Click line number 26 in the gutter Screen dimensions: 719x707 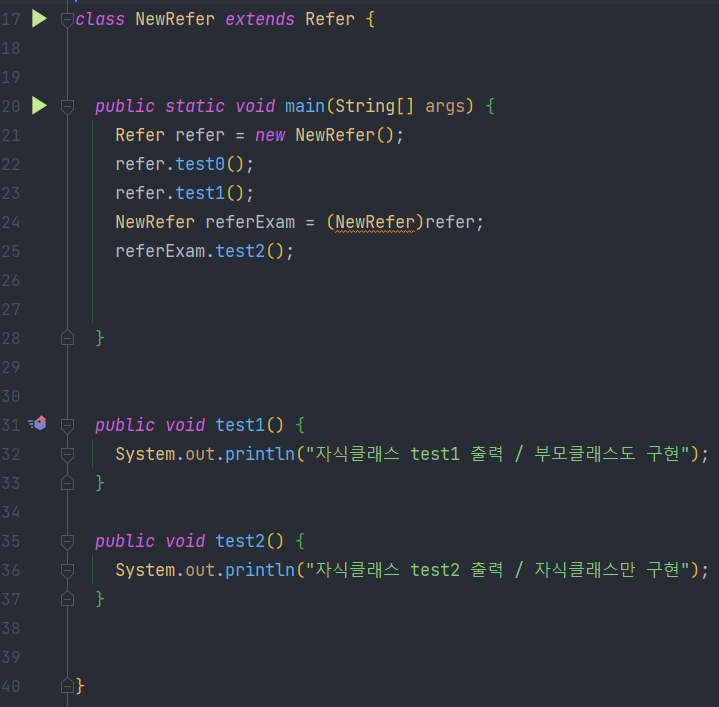pyautogui.click(x=11, y=280)
